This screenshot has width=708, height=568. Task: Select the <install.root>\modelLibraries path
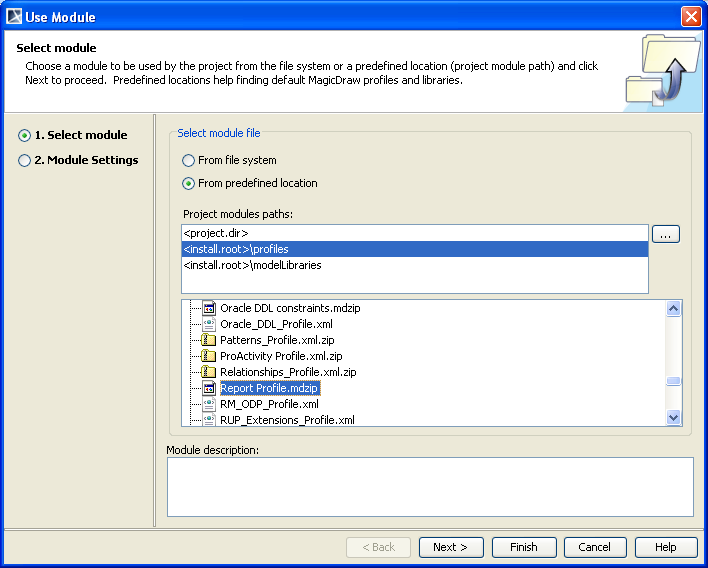coord(252,265)
